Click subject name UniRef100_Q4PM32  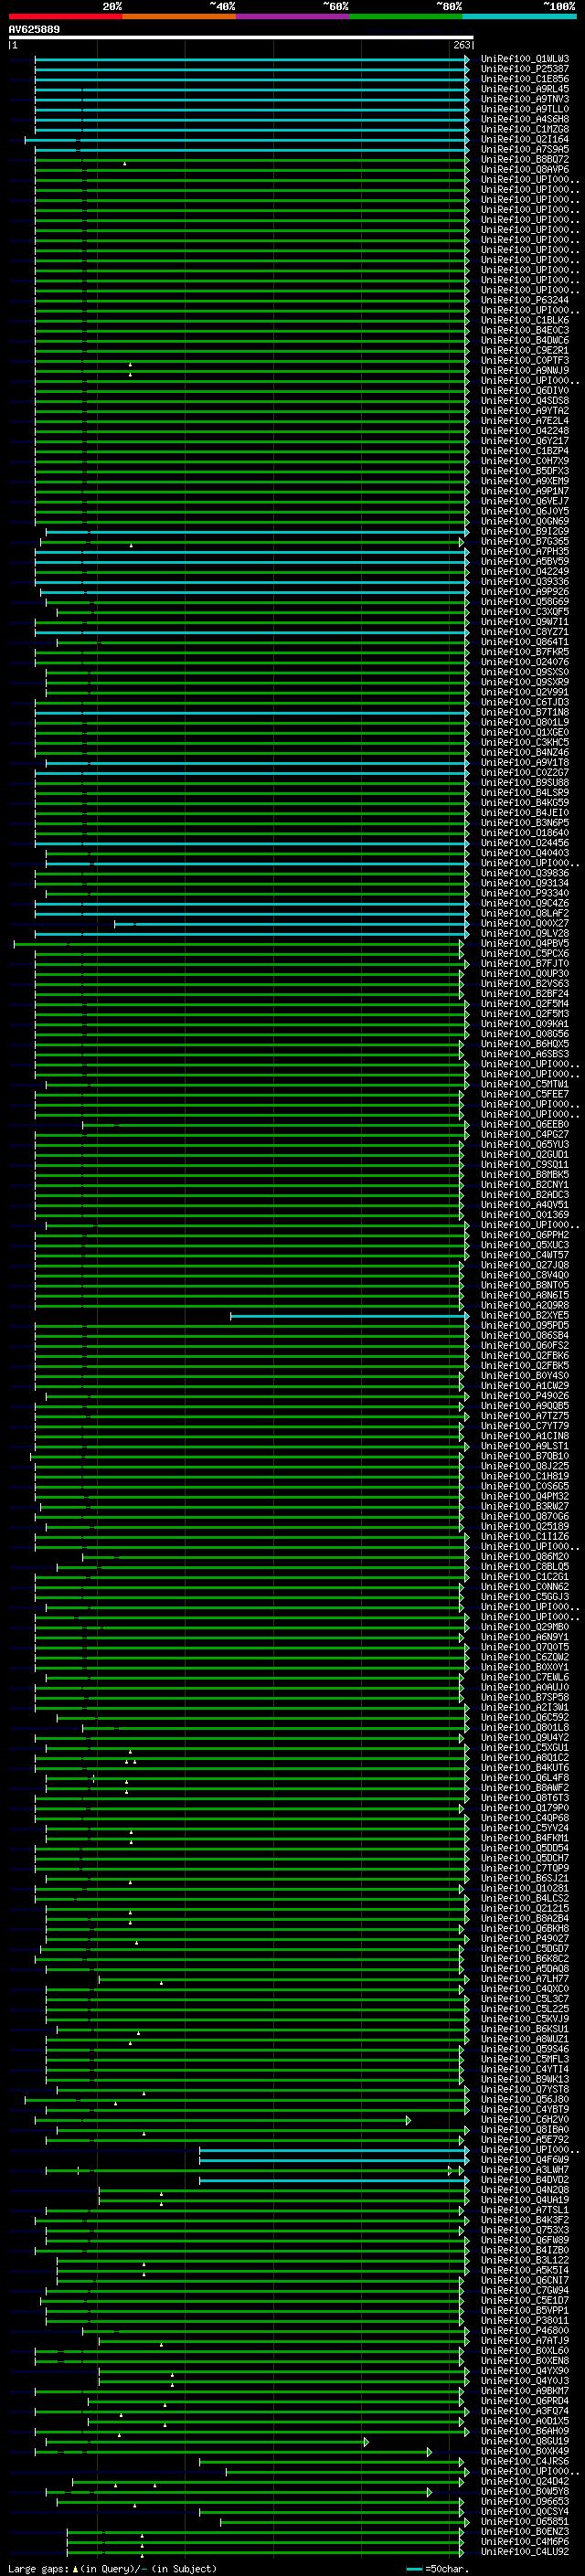tap(525, 1497)
